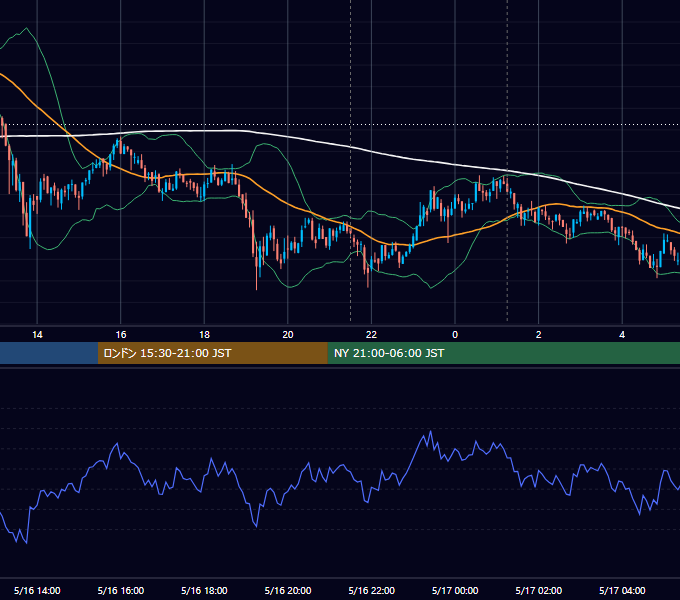Click the 20 hour label on chart axis
Image resolution: width=680 pixels, height=600 pixels.
[x=288, y=335]
